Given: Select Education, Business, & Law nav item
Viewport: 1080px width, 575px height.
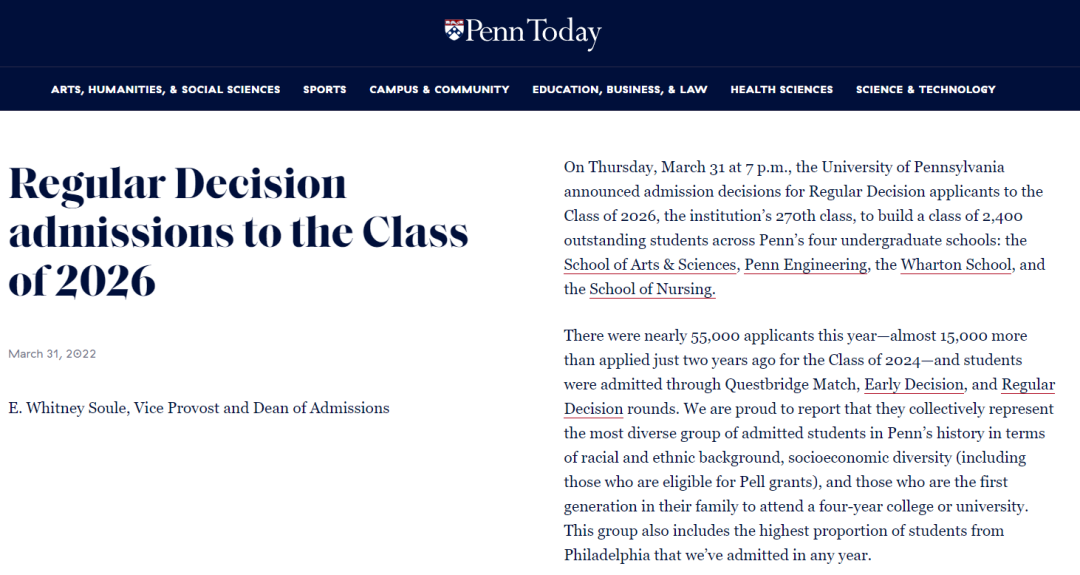Looking at the screenshot, I should 620,90.
